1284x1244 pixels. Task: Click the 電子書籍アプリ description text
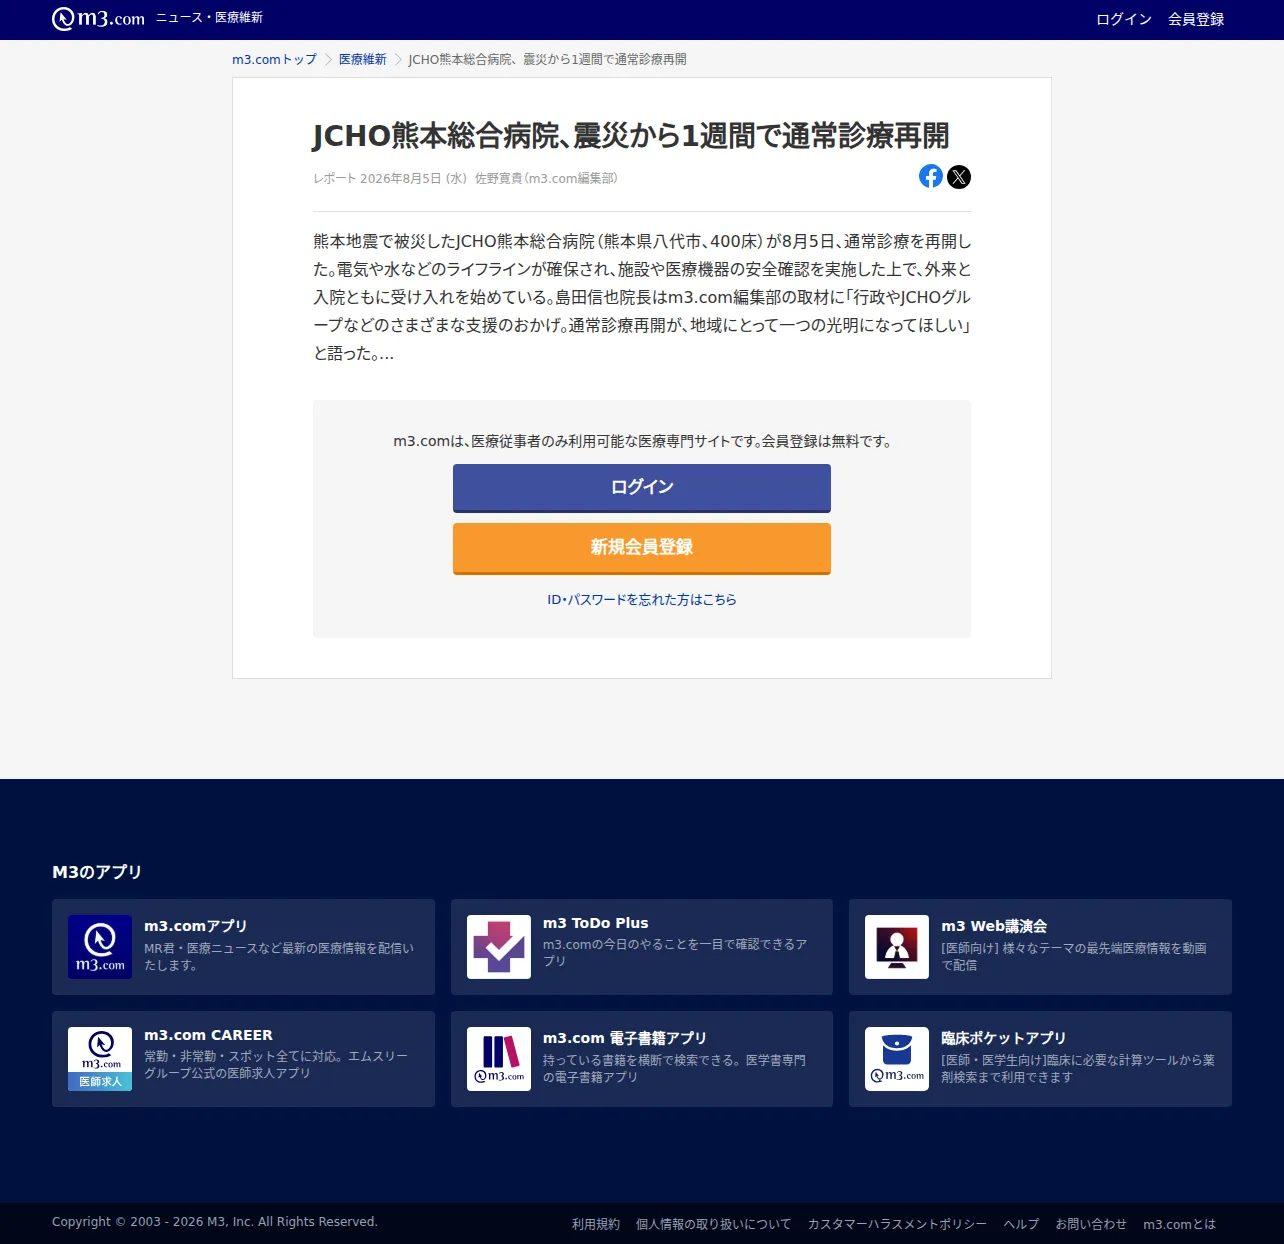674,1068
